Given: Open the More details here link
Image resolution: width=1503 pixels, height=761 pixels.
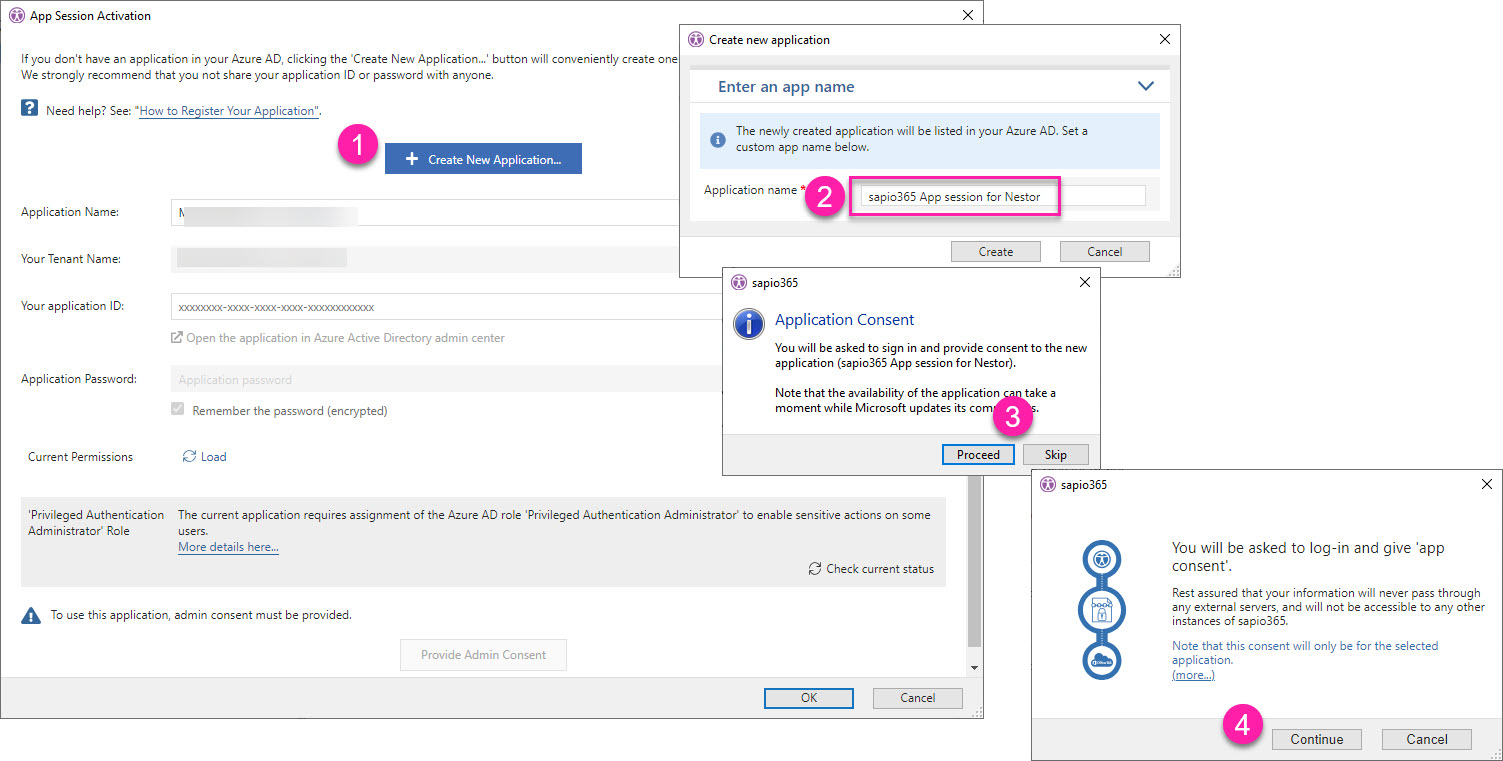Looking at the screenshot, I should 228,547.
